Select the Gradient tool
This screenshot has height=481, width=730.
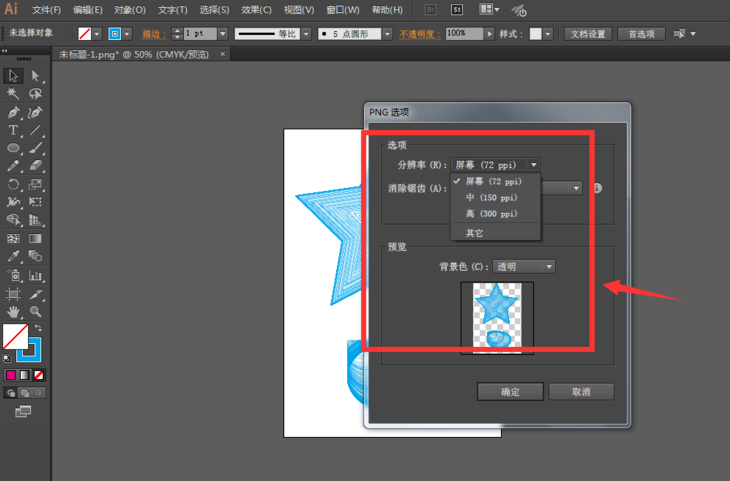click(x=35, y=238)
